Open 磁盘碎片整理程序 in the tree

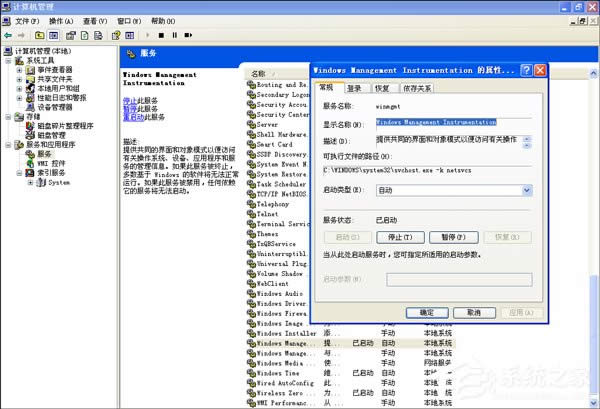65,126
